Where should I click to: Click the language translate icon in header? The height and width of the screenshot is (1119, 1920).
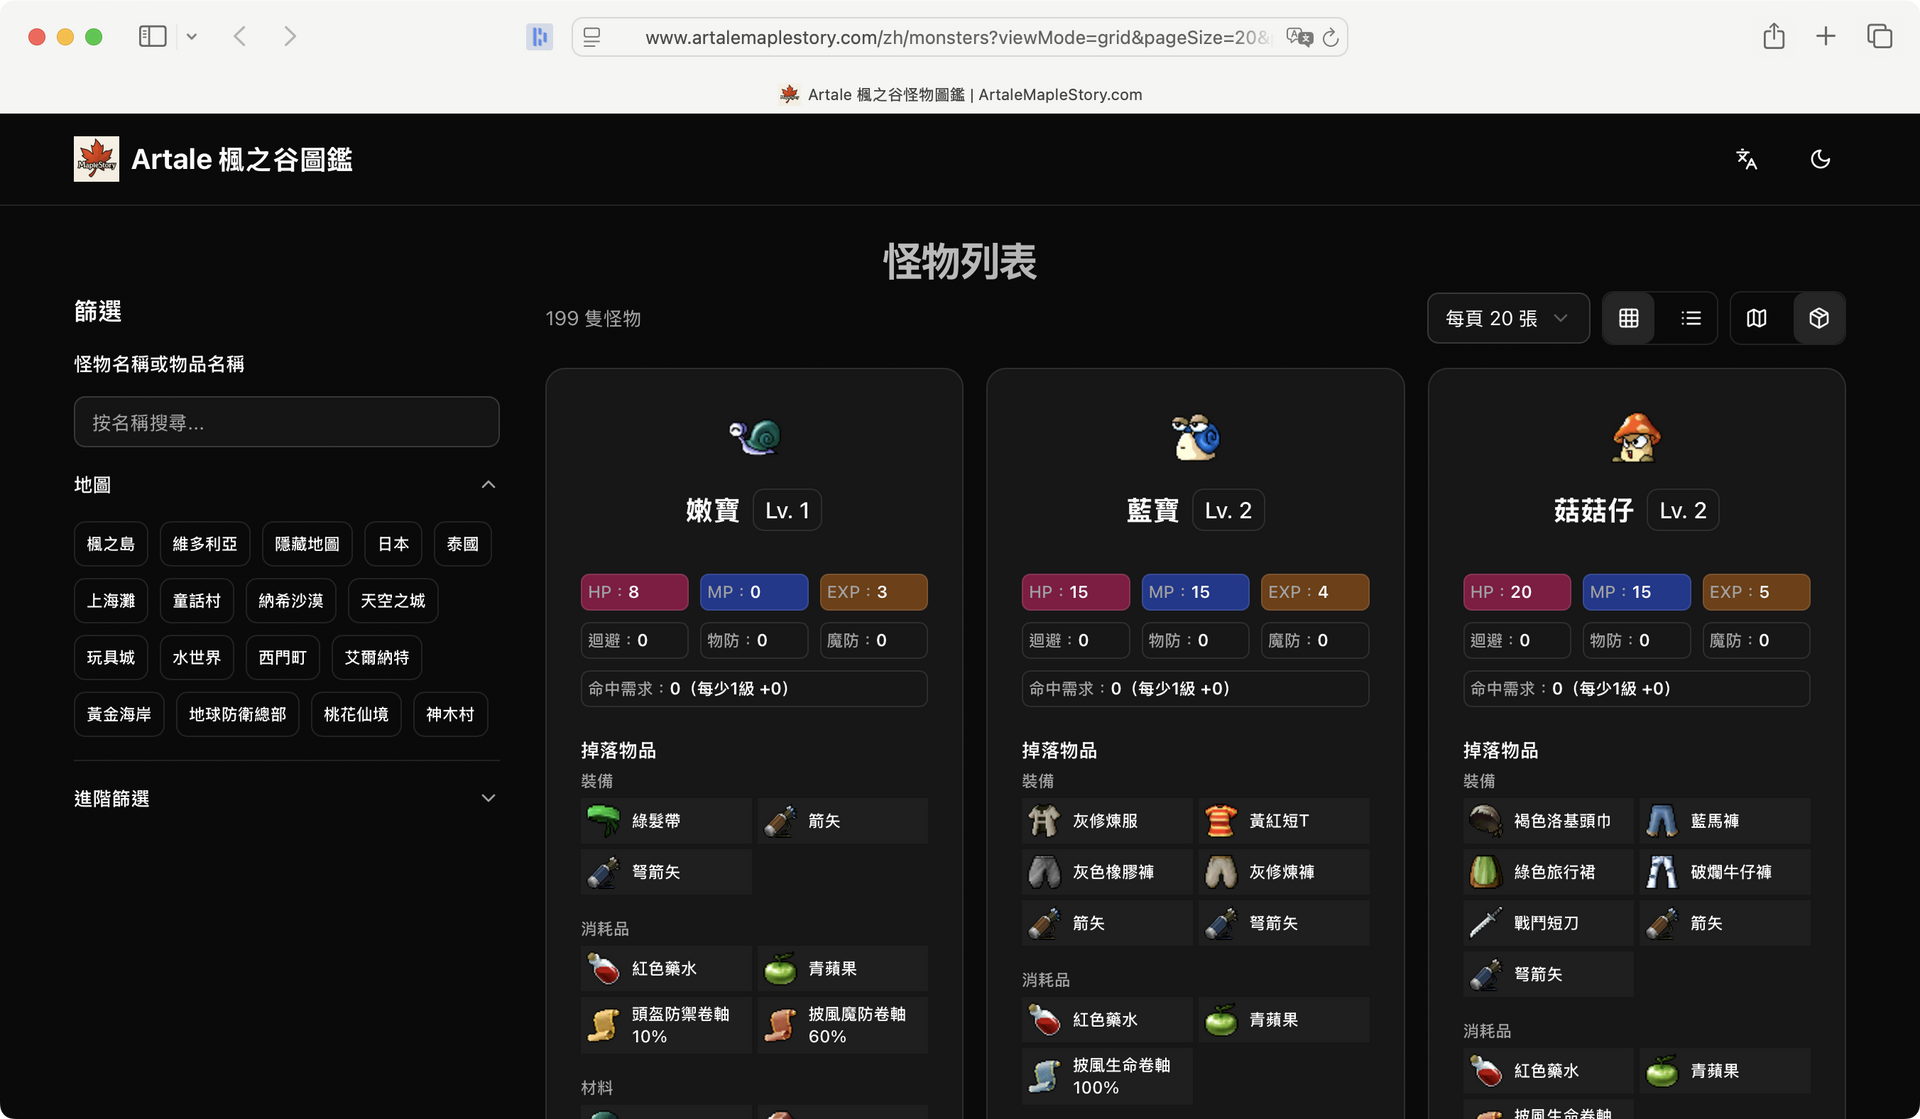point(1746,159)
